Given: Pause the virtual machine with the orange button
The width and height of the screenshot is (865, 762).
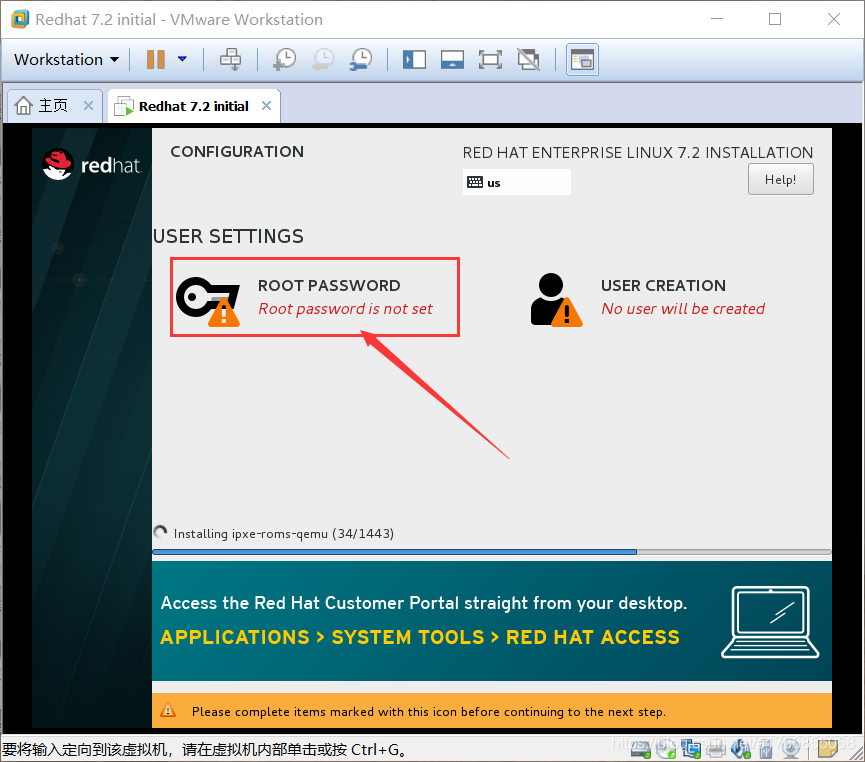Looking at the screenshot, I should [156, 59].
